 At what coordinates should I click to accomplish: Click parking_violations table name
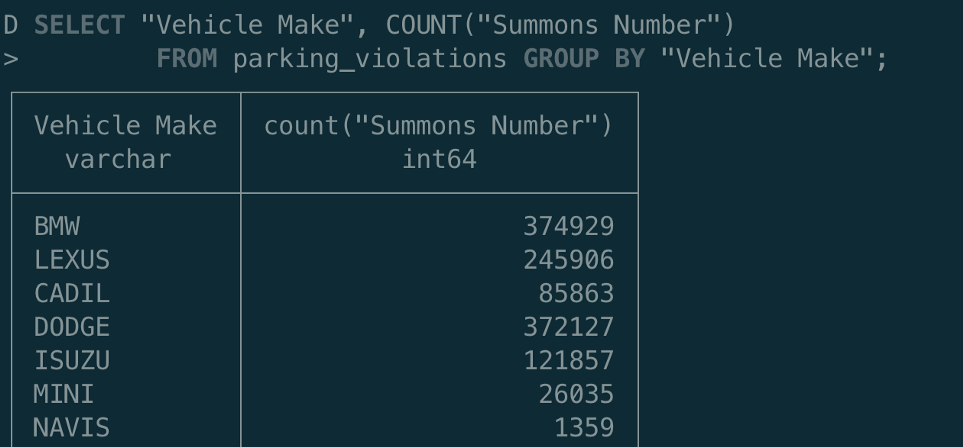(370, 60)
